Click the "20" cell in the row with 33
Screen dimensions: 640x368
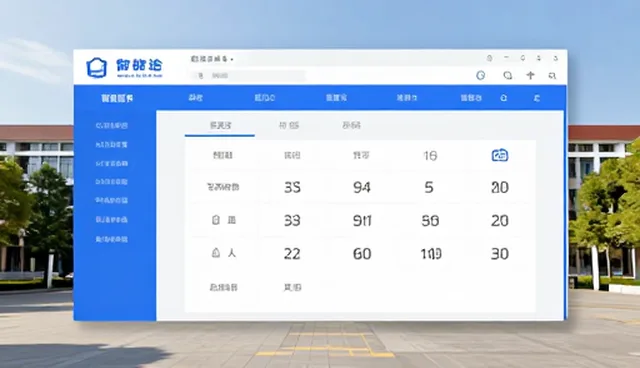tap(500, 221)
